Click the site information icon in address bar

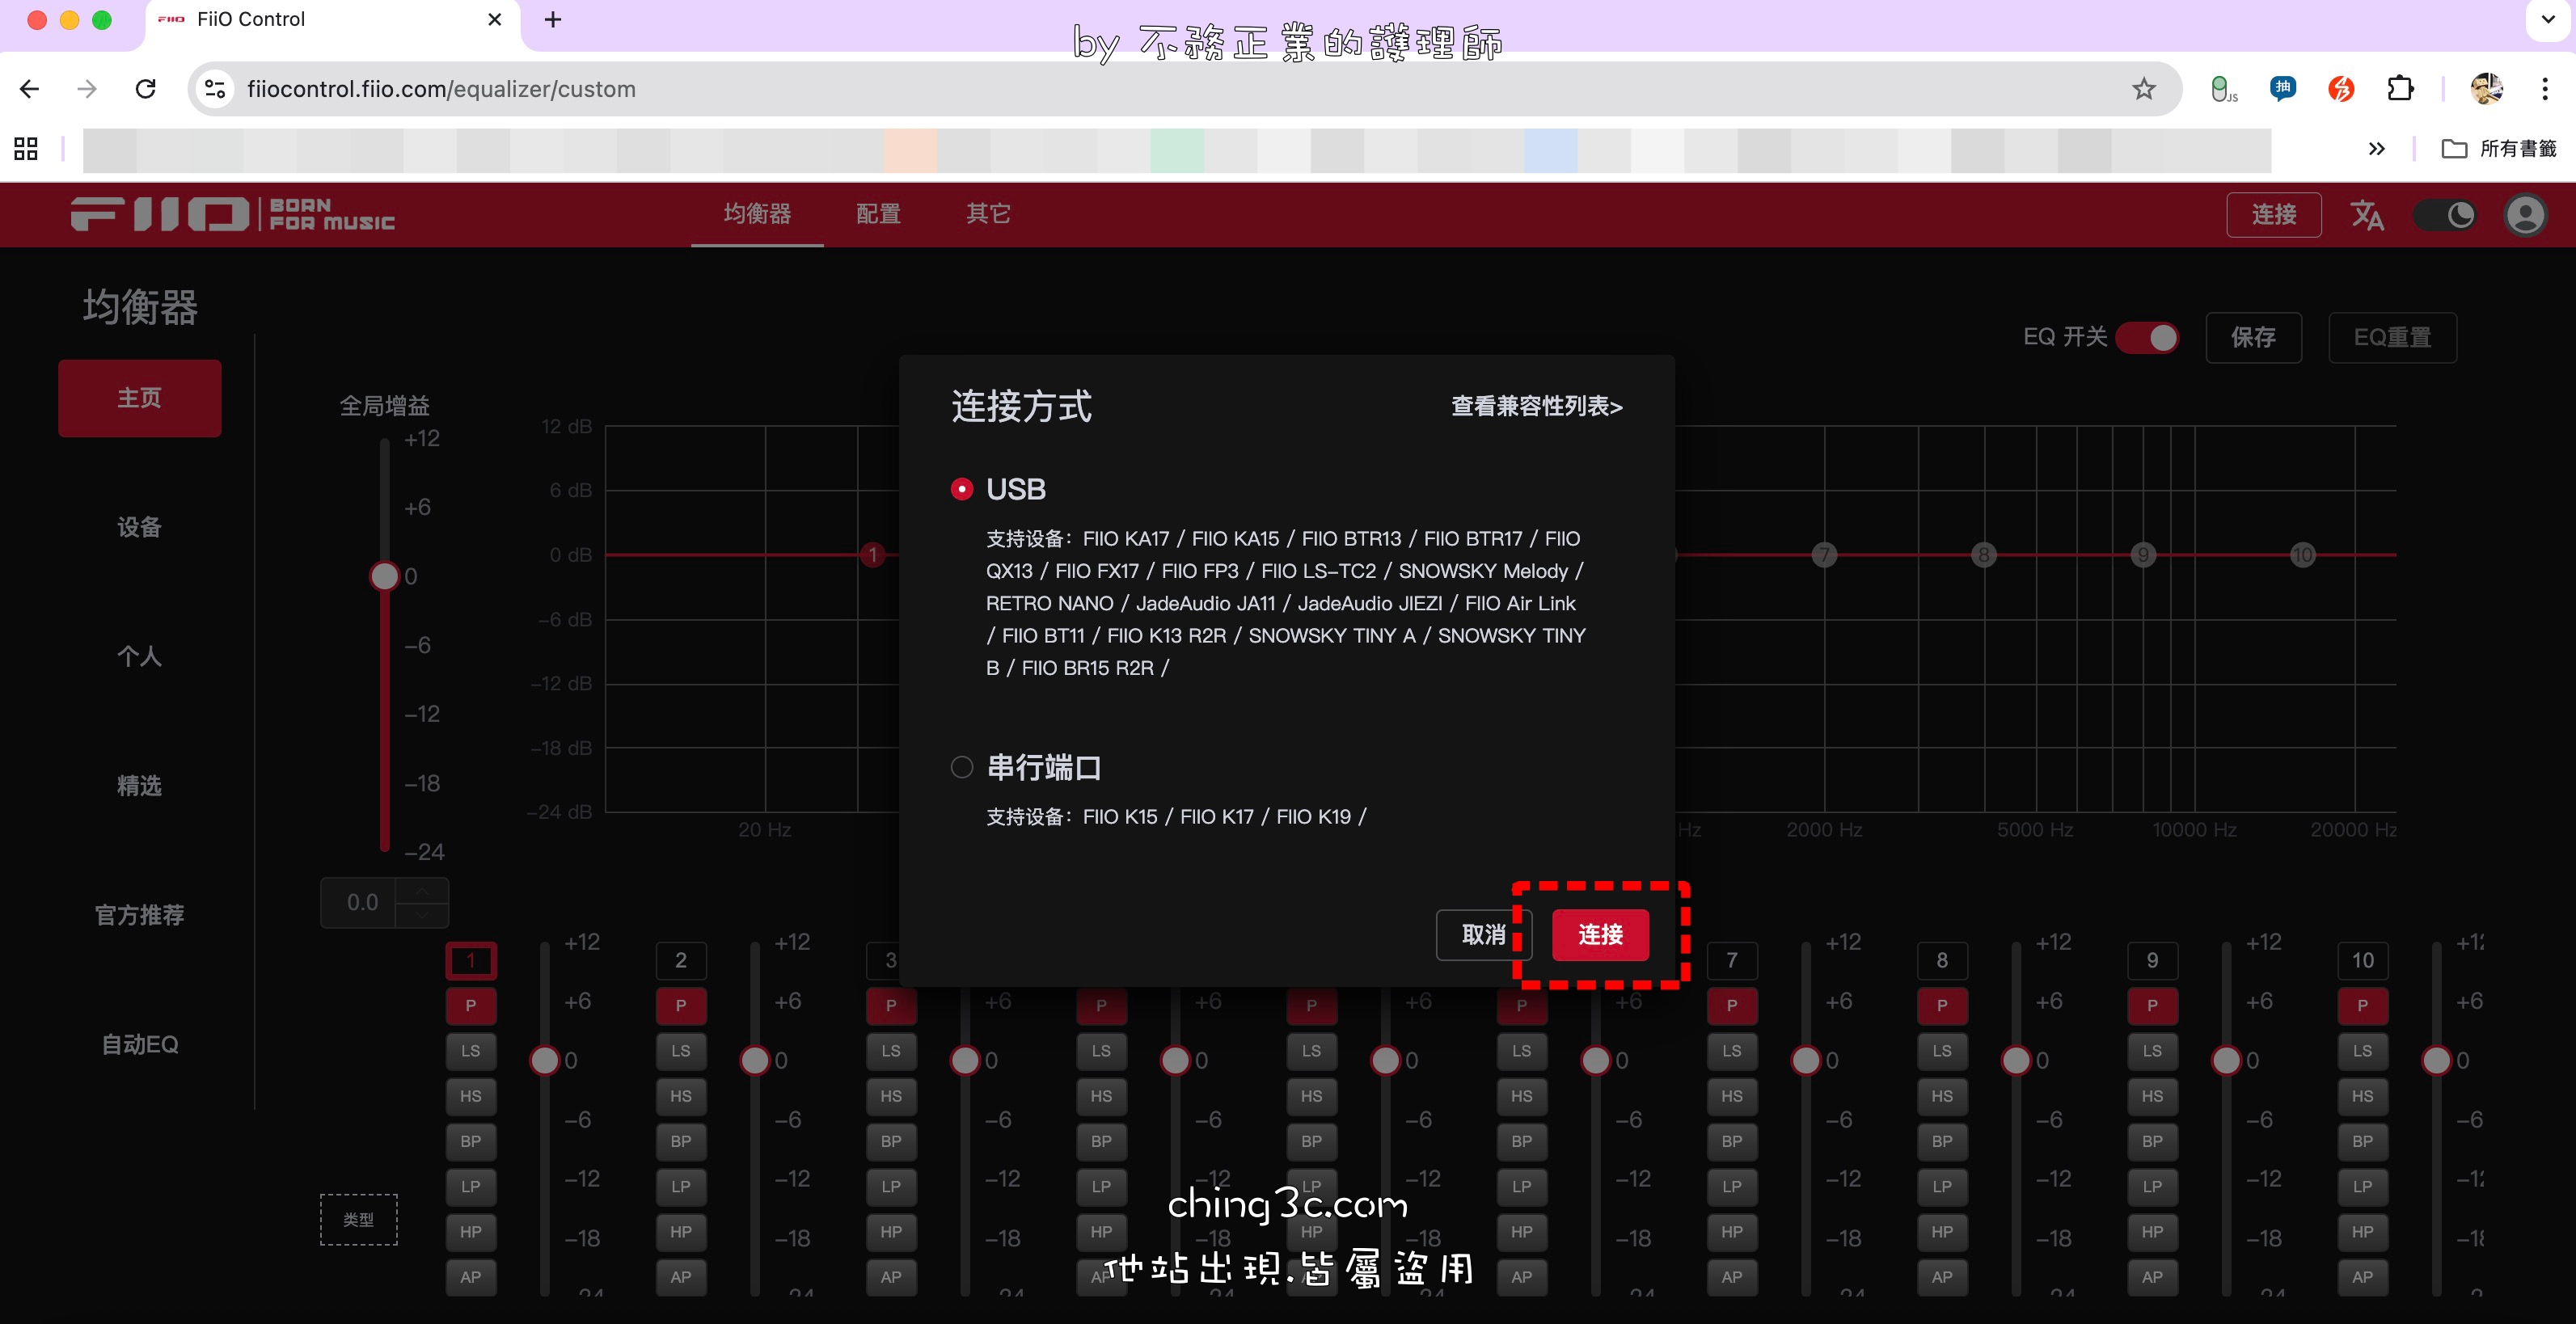point(215,89)
